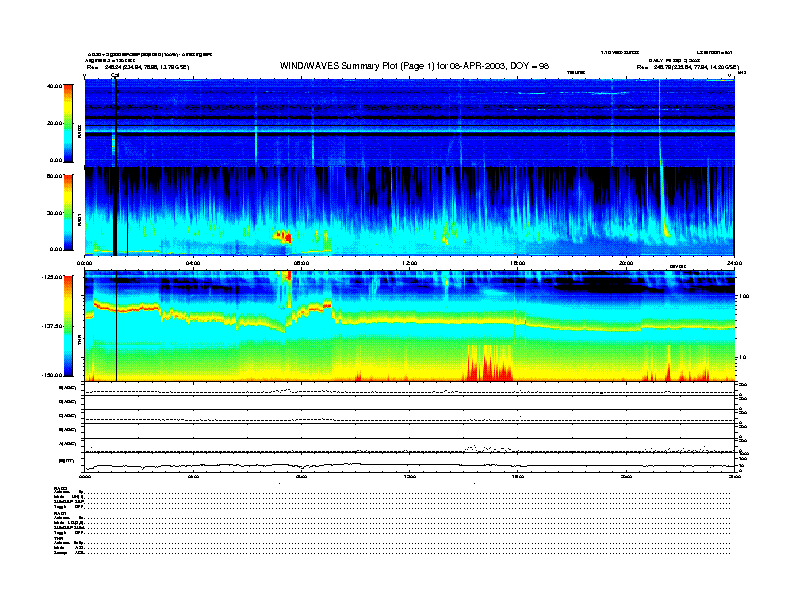This screenshot has width=792, height=612.
Task: Click the 12:00 tick label under the |B| panel
Action: (x=410, y=477)
